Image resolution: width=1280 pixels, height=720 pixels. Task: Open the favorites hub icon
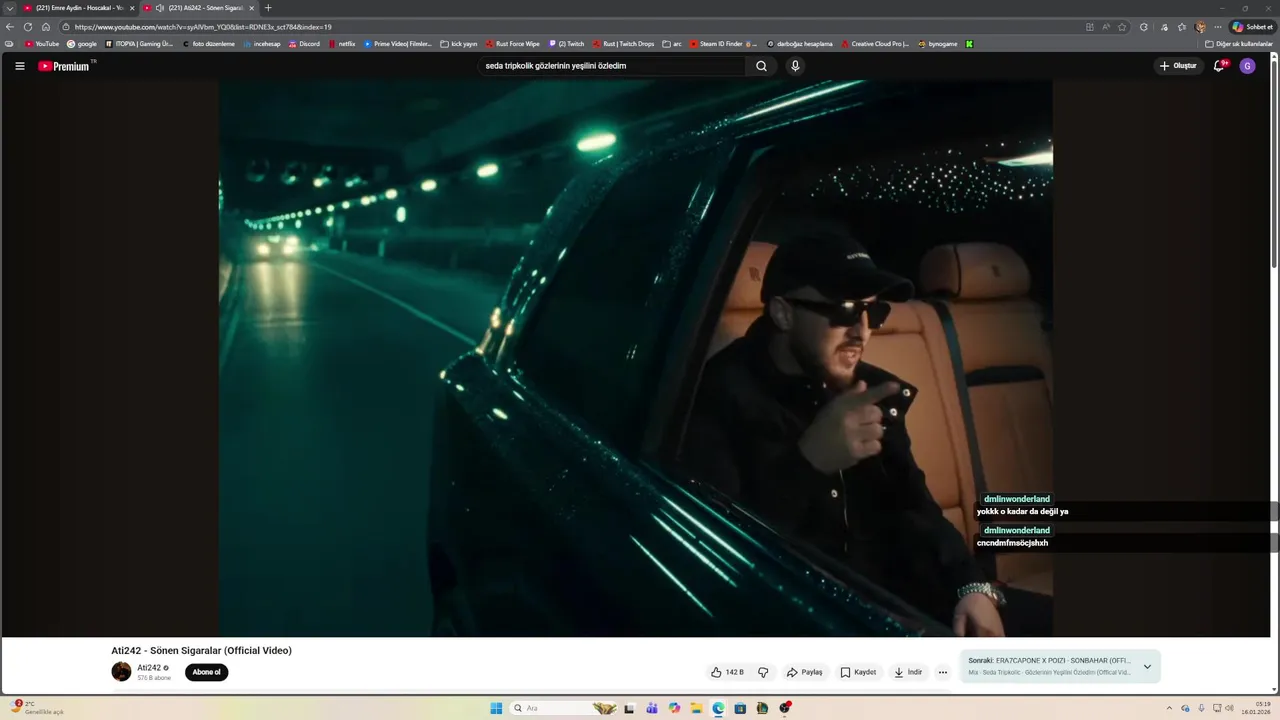(x=1182, y=27)
